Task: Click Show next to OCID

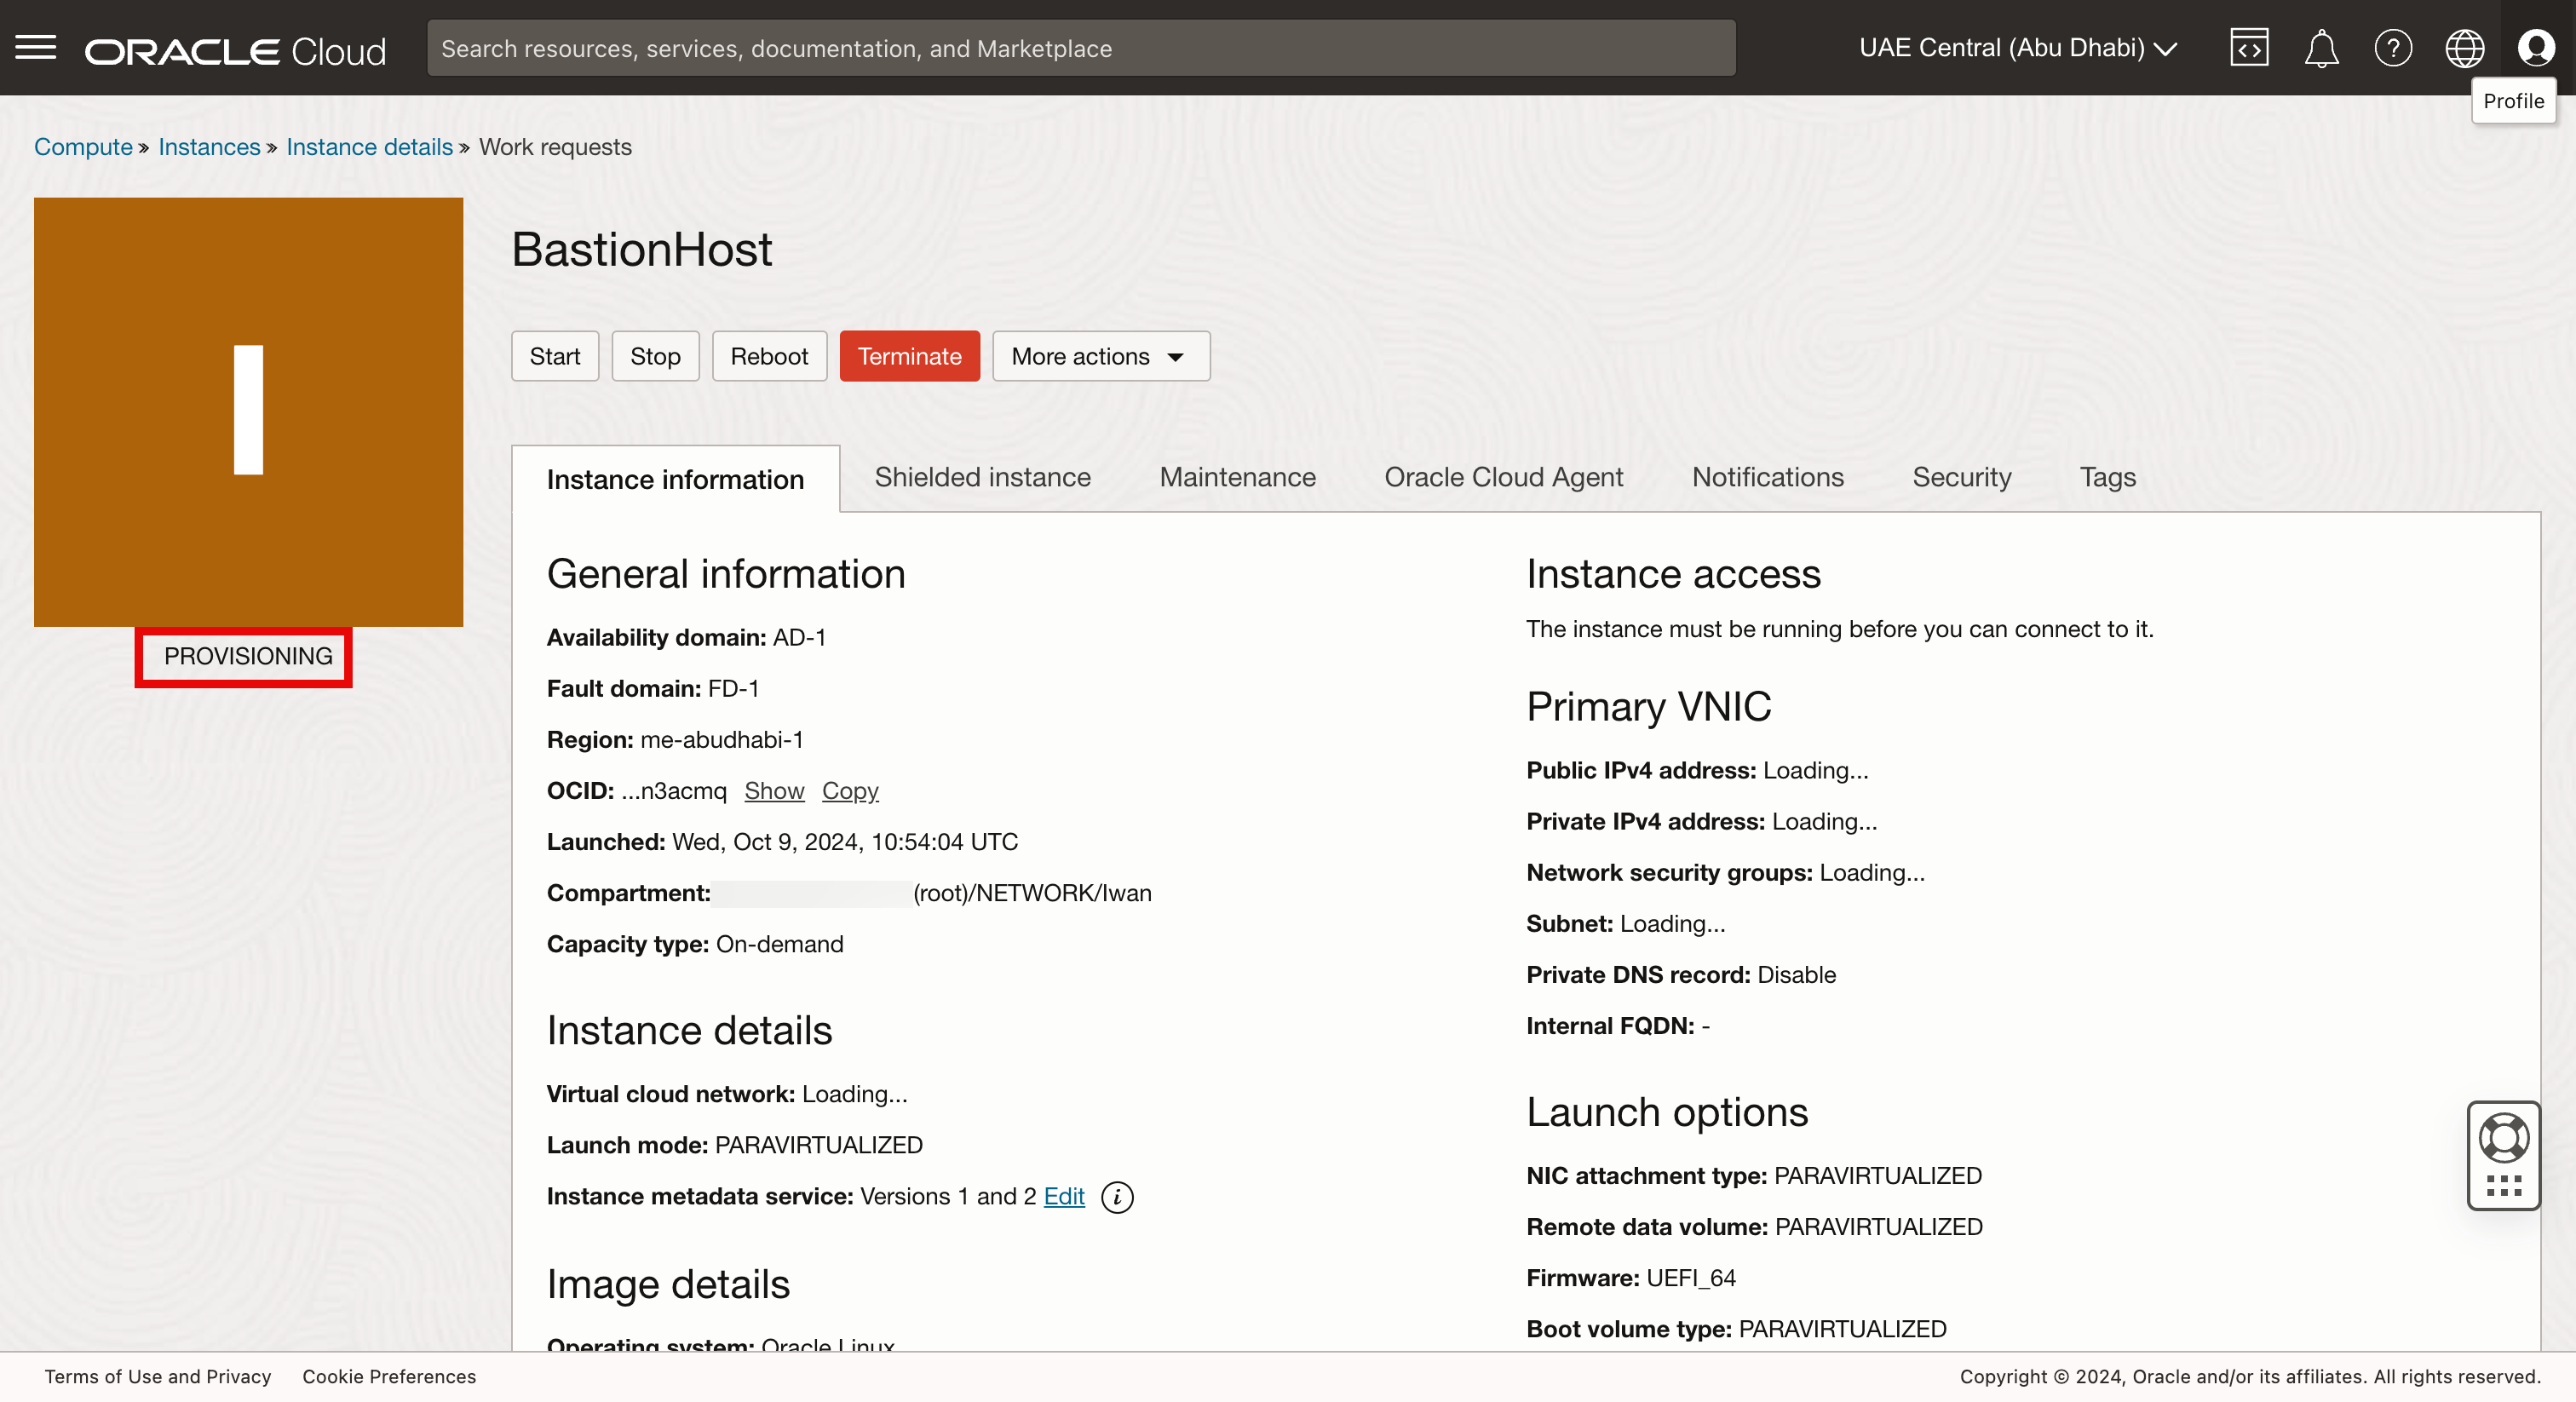Action: pos(773,791)
